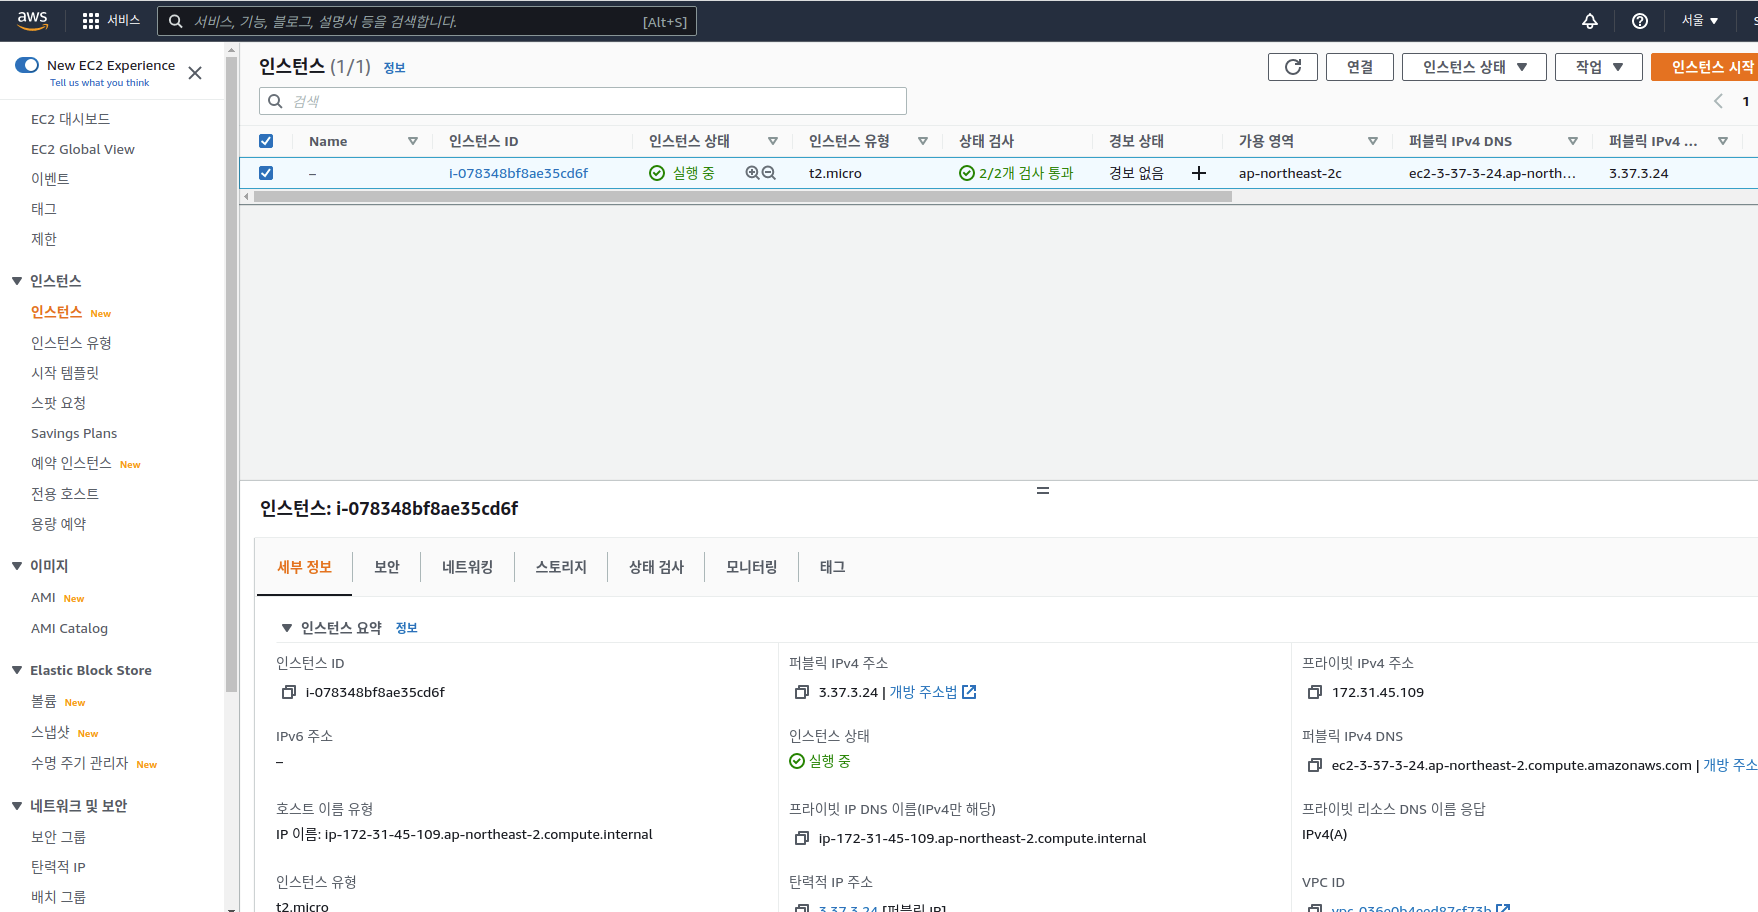This screenshot has height=912, width=1758.
Task: Click the sidebar vertical scrollbar
Action: [232, 374]
